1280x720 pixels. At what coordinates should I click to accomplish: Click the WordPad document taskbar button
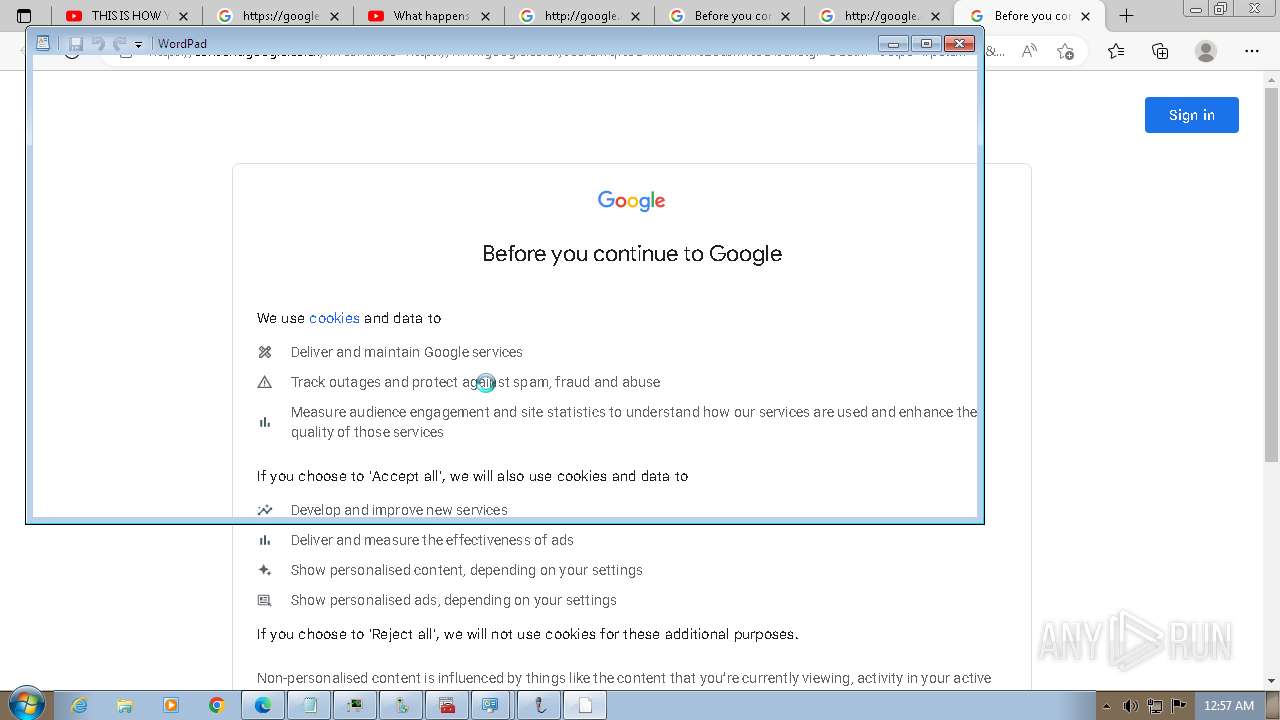(585, 705)
